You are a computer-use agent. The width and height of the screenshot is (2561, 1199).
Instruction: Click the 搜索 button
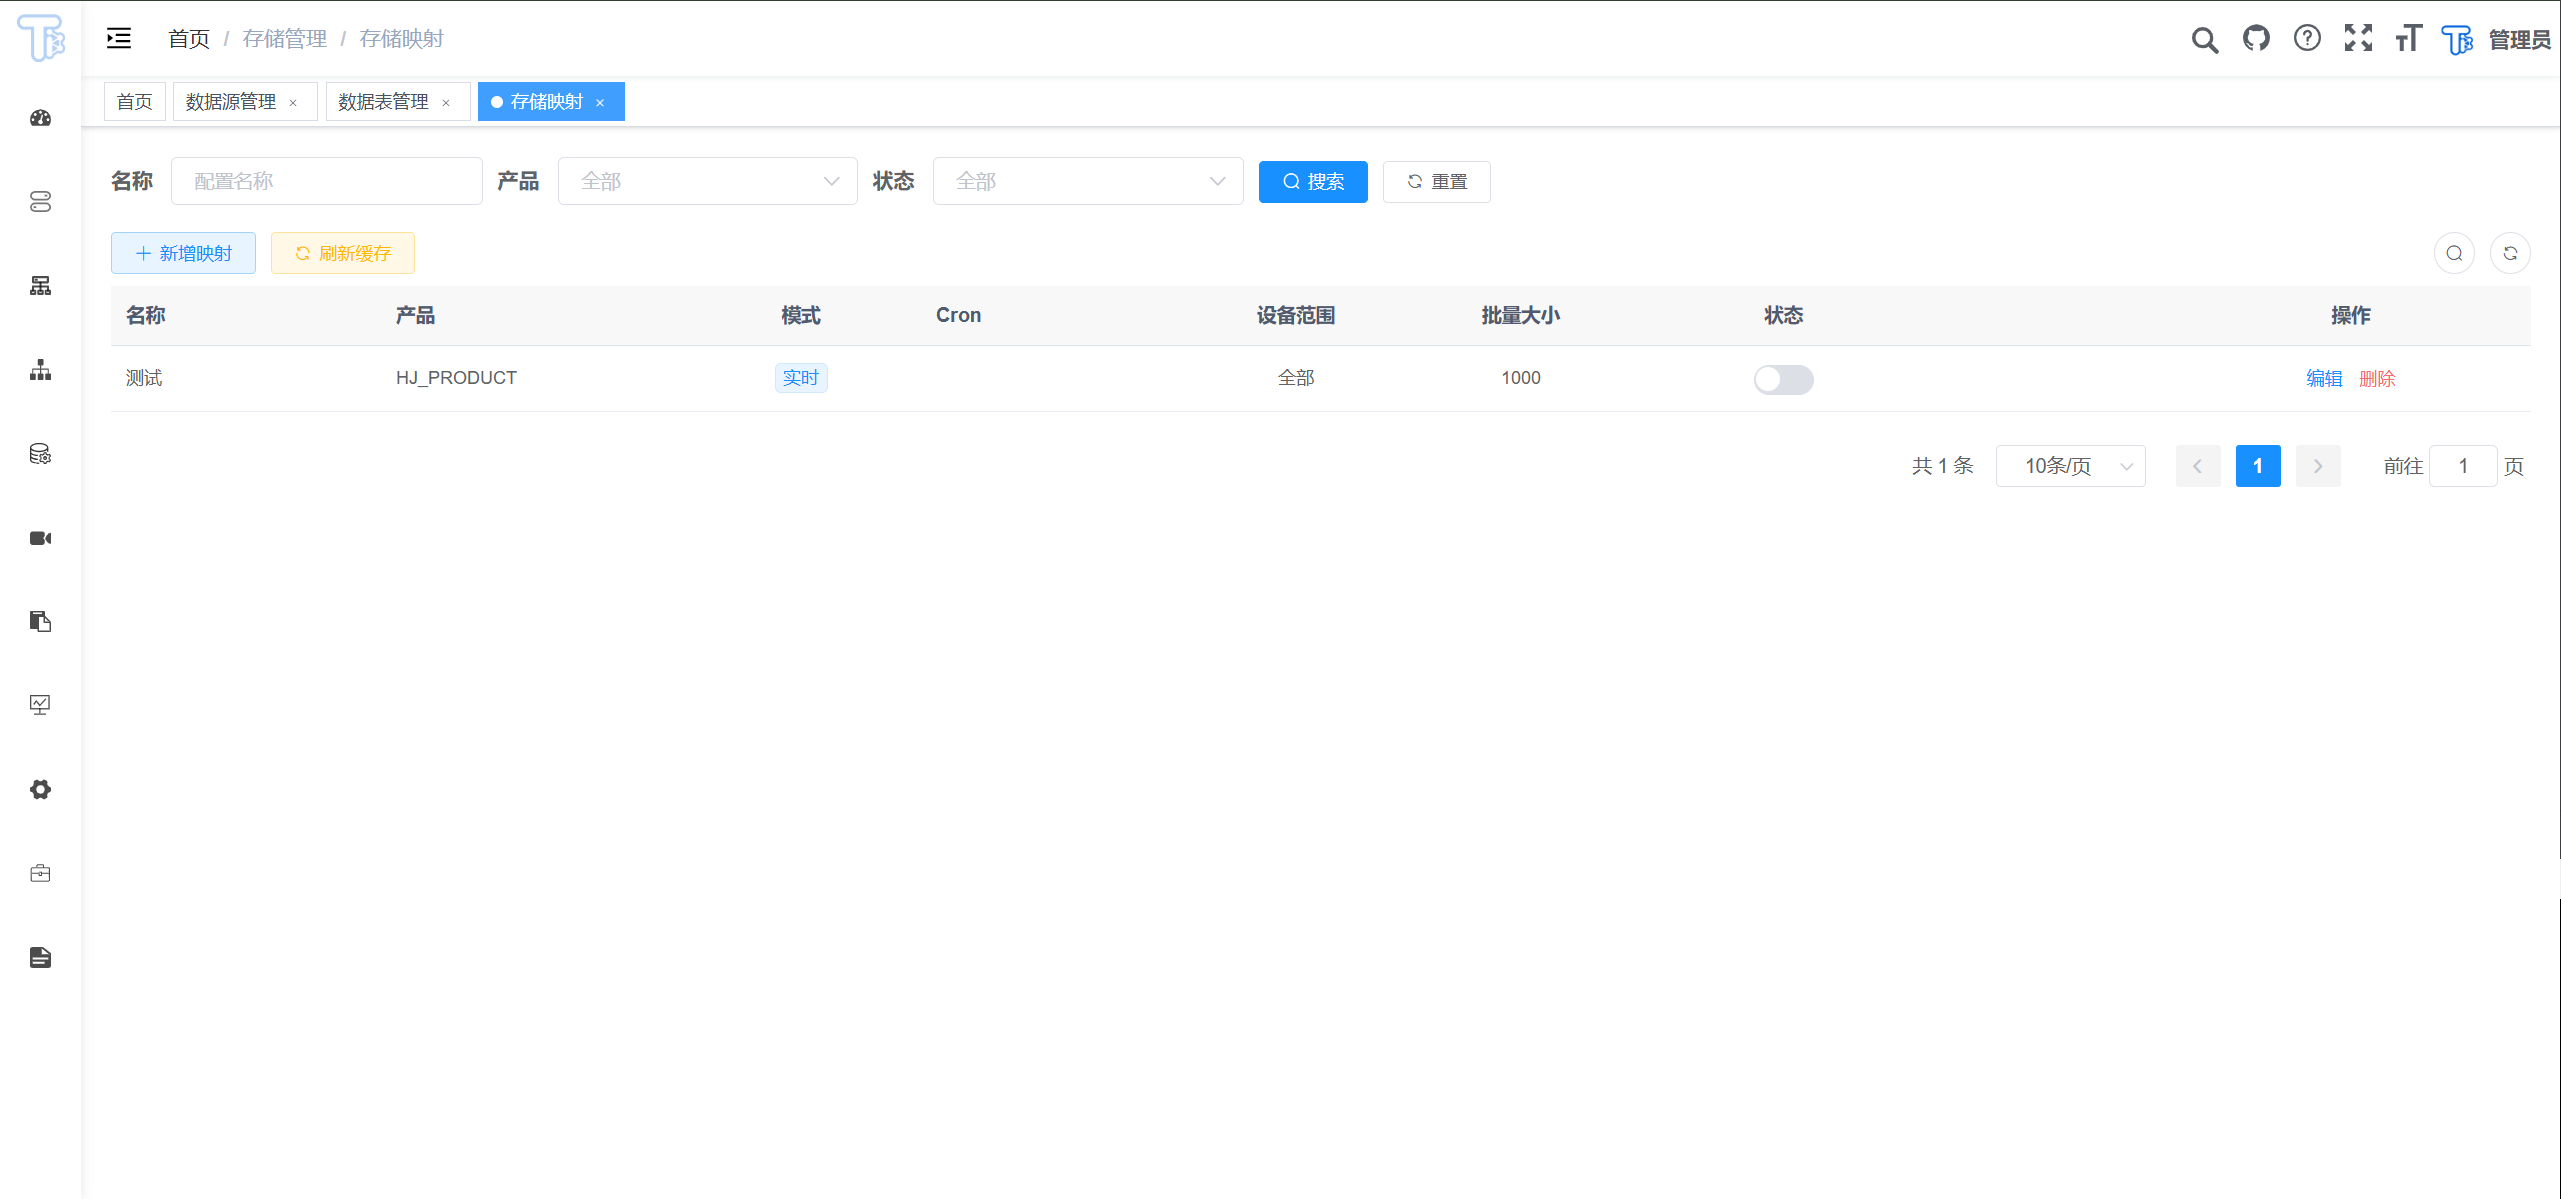click(x=1313, y=182)
